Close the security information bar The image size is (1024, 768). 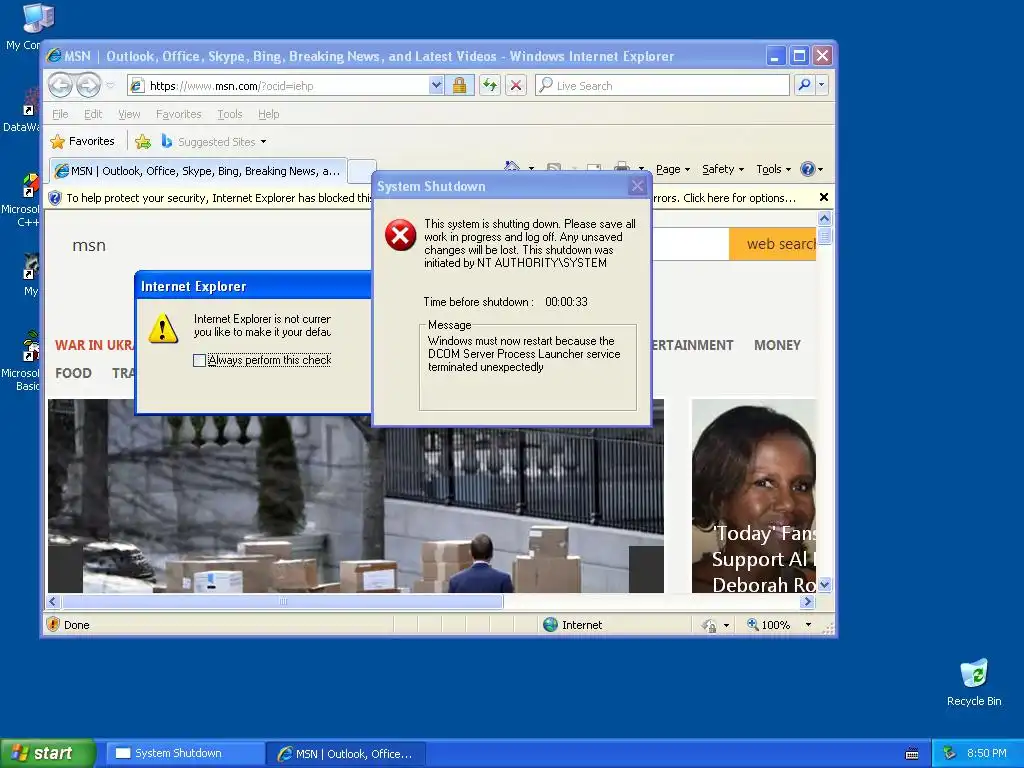pos(824,197)
